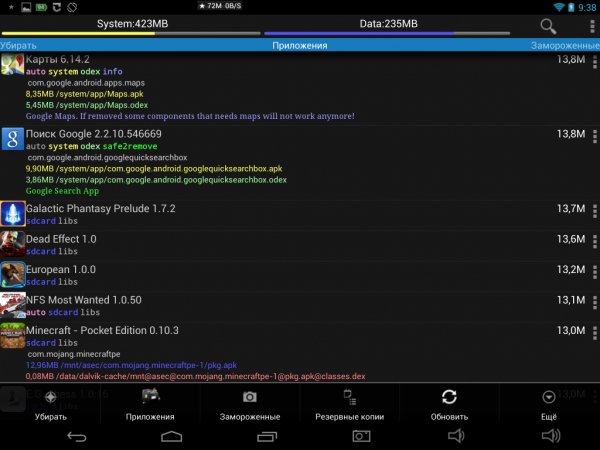Tap Обновить refresh button
600x450 pixels.
point(449,404)
